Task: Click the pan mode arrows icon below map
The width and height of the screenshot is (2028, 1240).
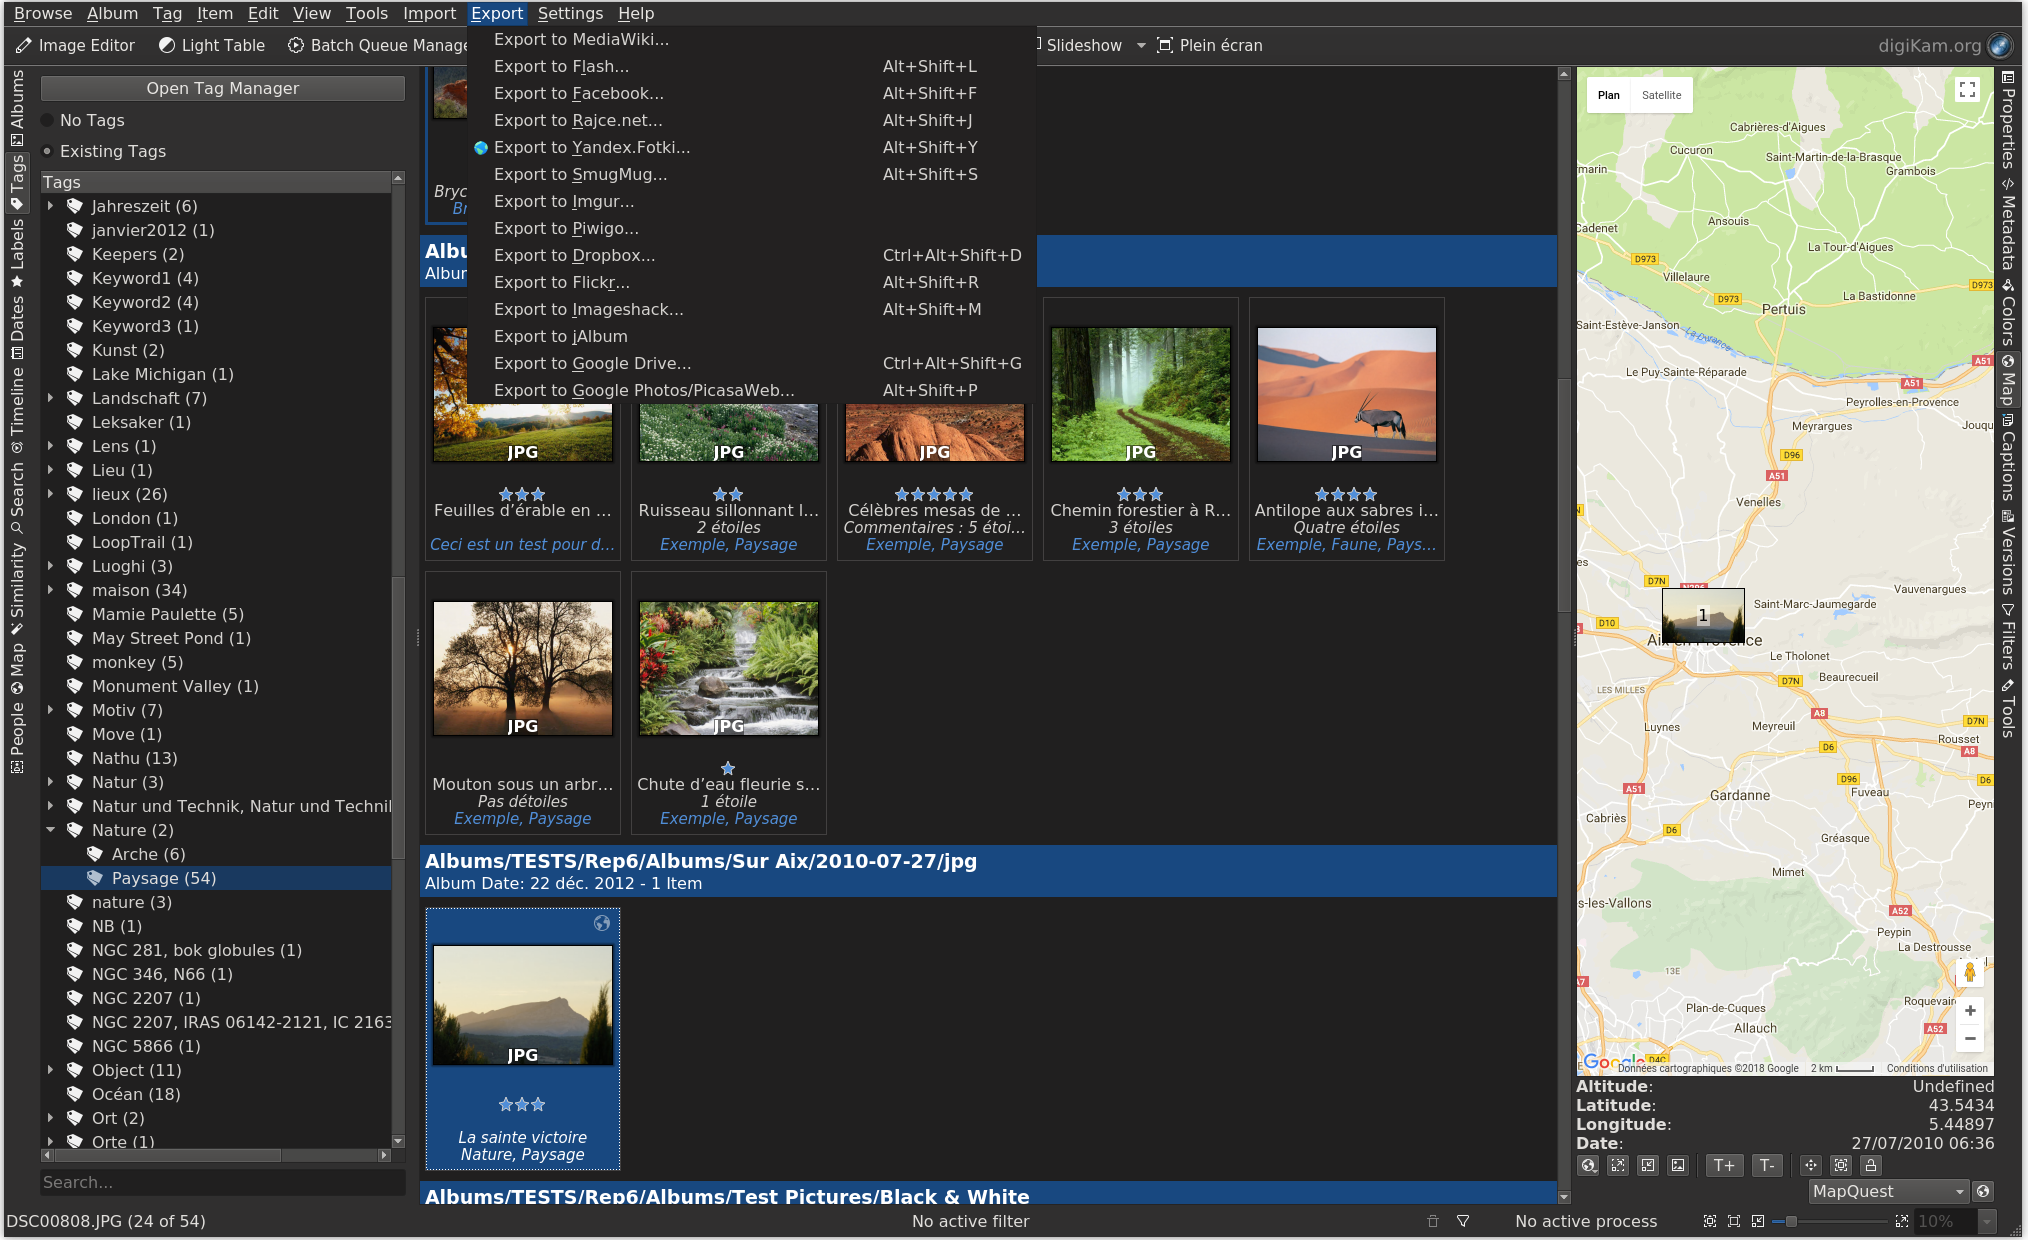Action: [1810, 1165]
